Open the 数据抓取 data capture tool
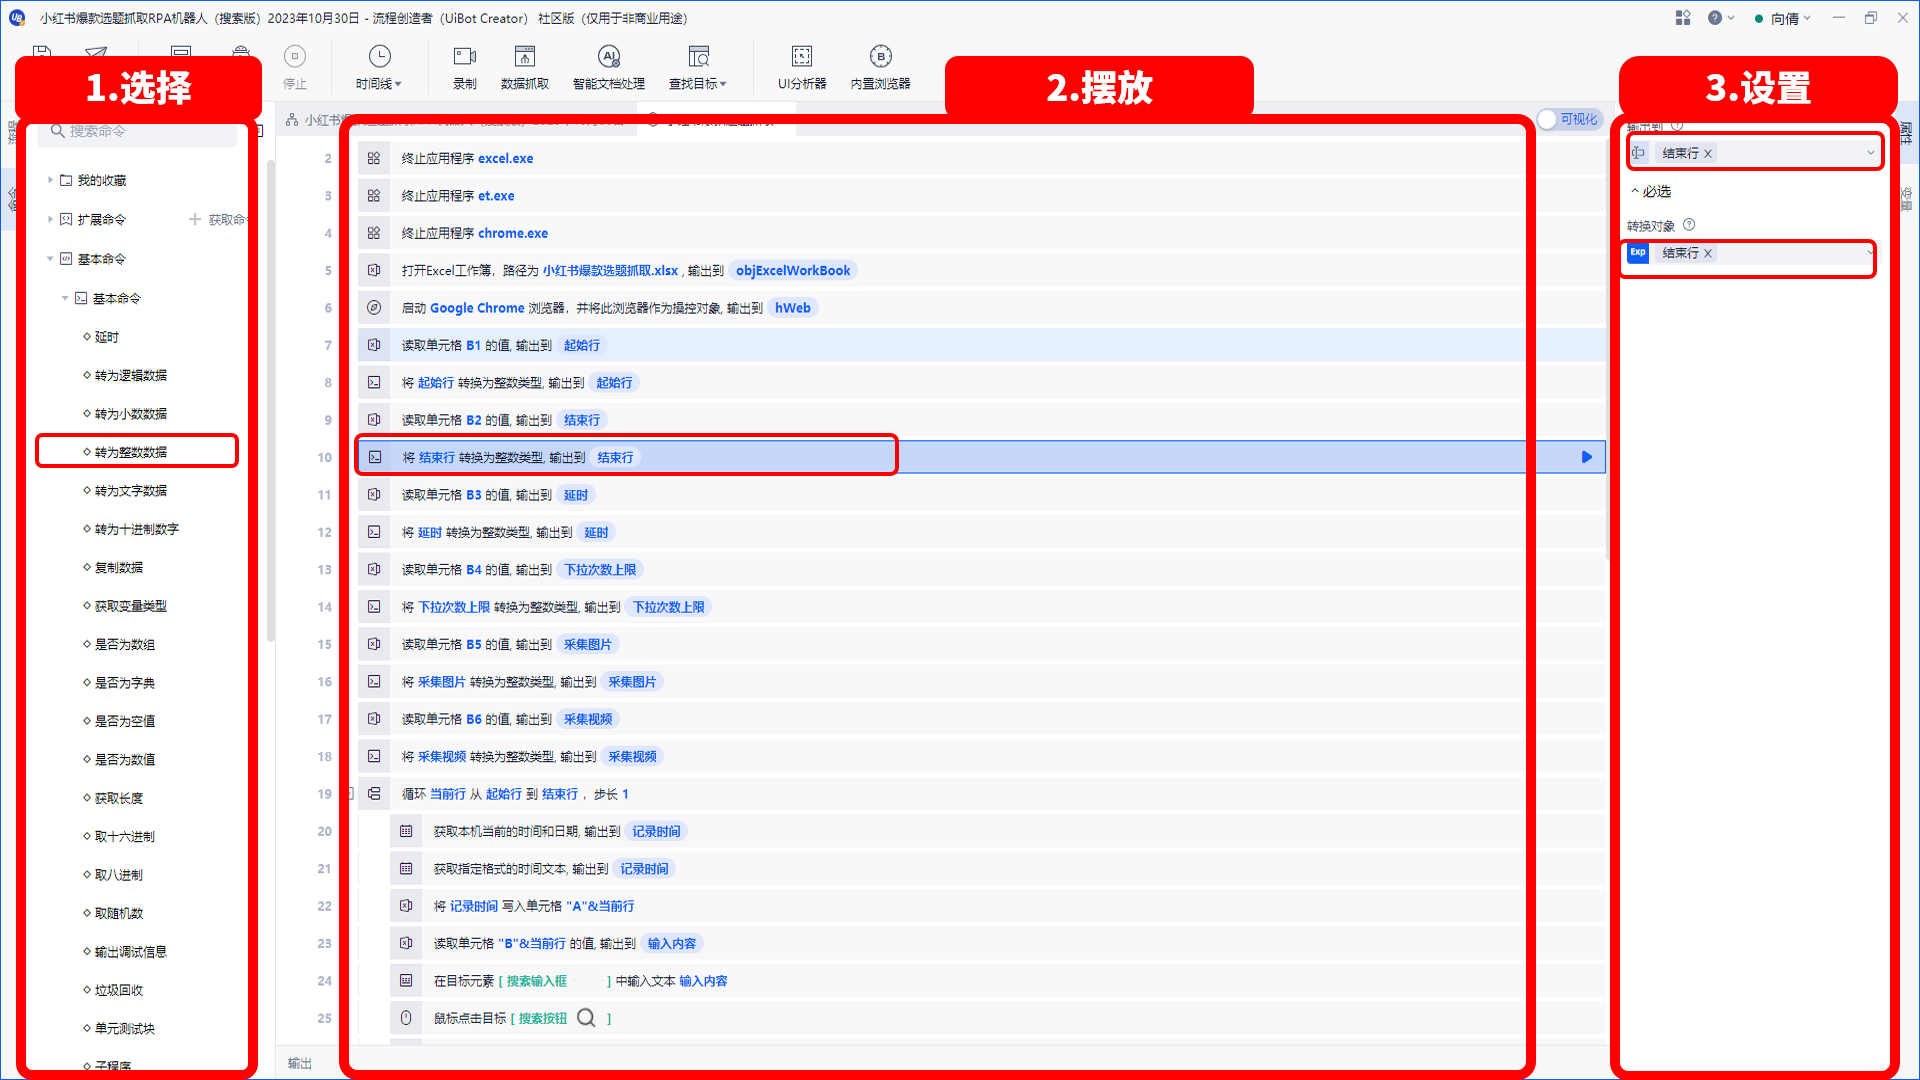This screenshot has height=1080, width=1920. point(525,68)
